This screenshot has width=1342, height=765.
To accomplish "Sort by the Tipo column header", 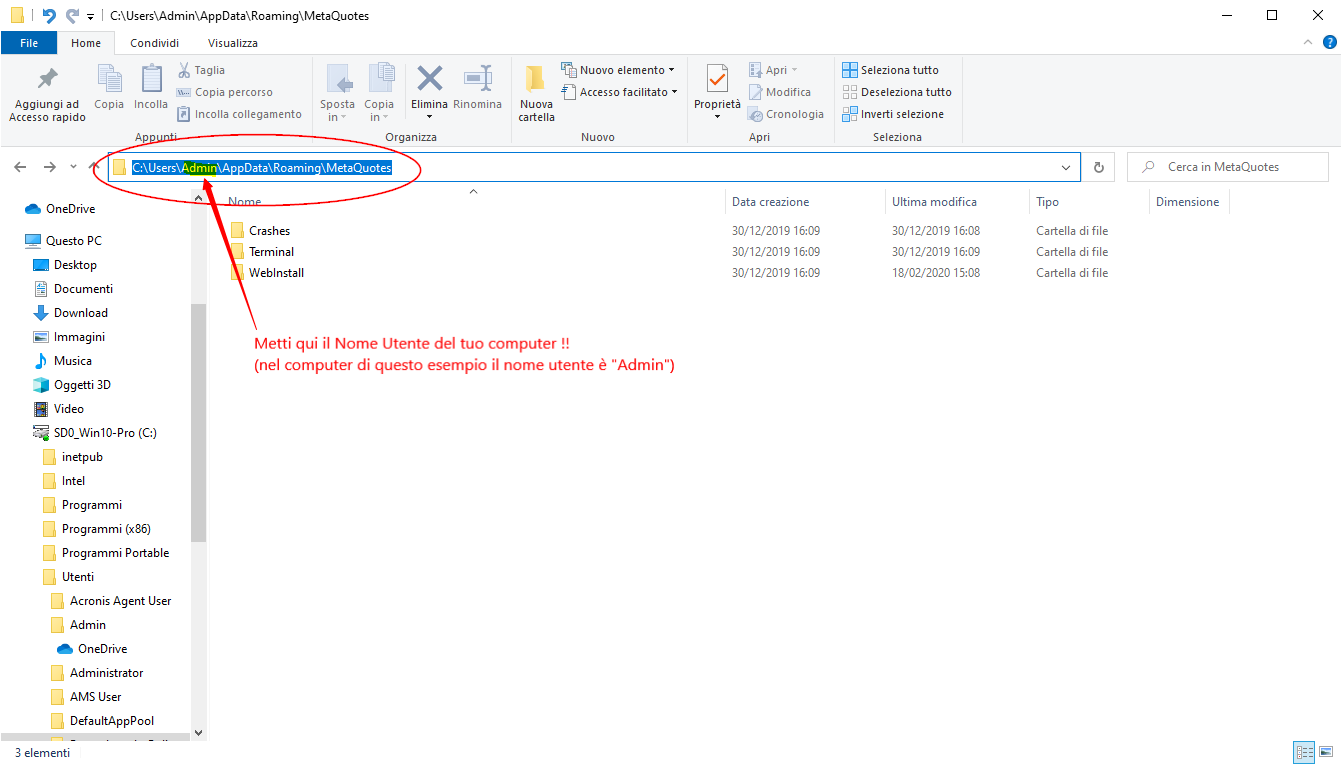I will point(1047,202).
